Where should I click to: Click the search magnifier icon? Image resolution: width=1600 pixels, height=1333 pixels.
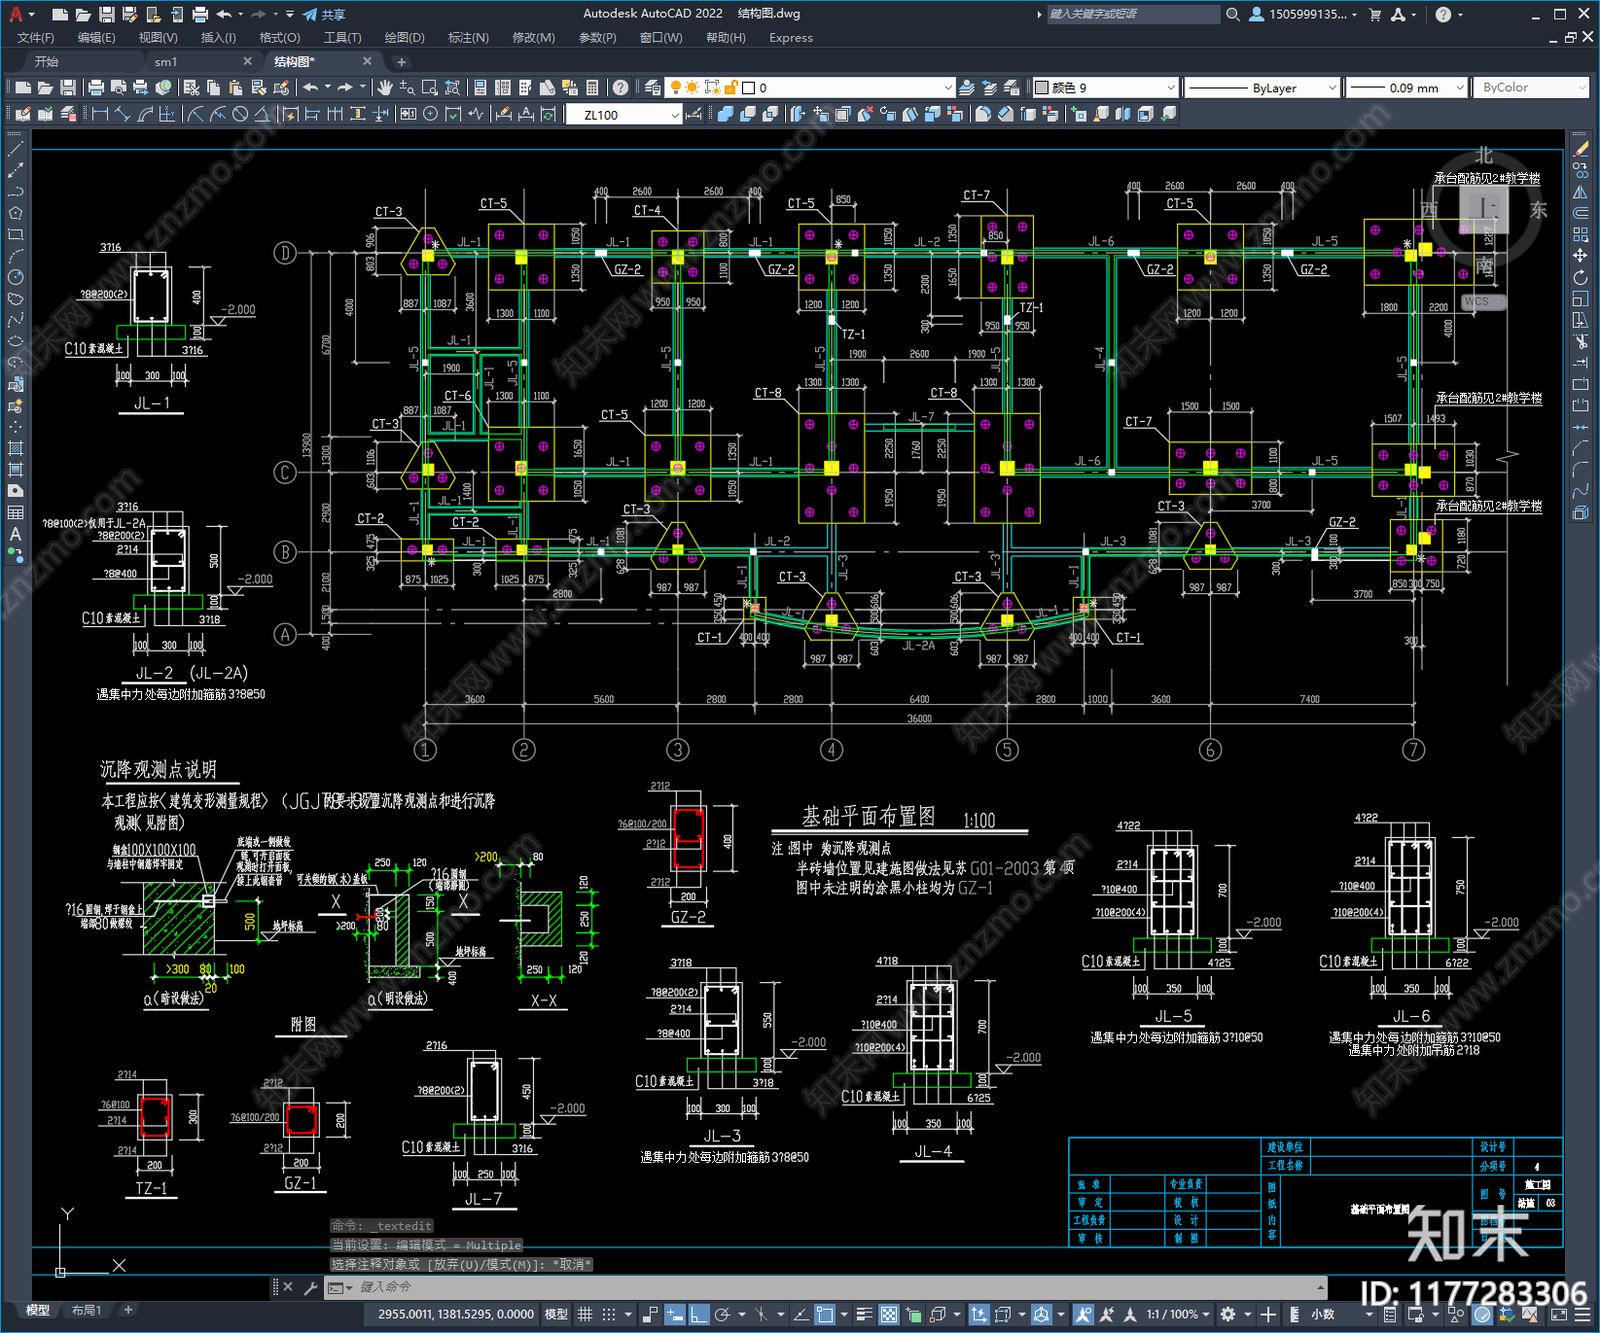(1233, 14)
